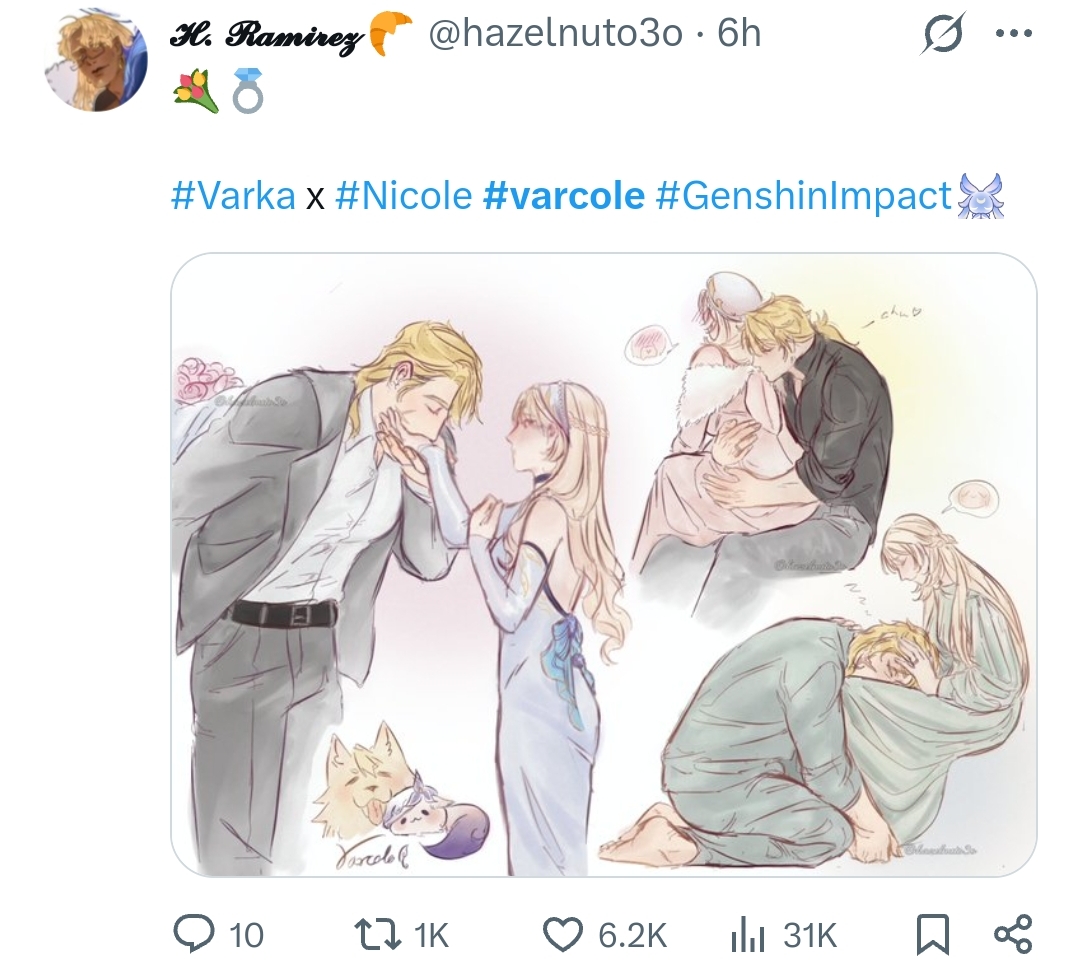Visit the @hazelnuto3o handle

click(x=555, y=33)
